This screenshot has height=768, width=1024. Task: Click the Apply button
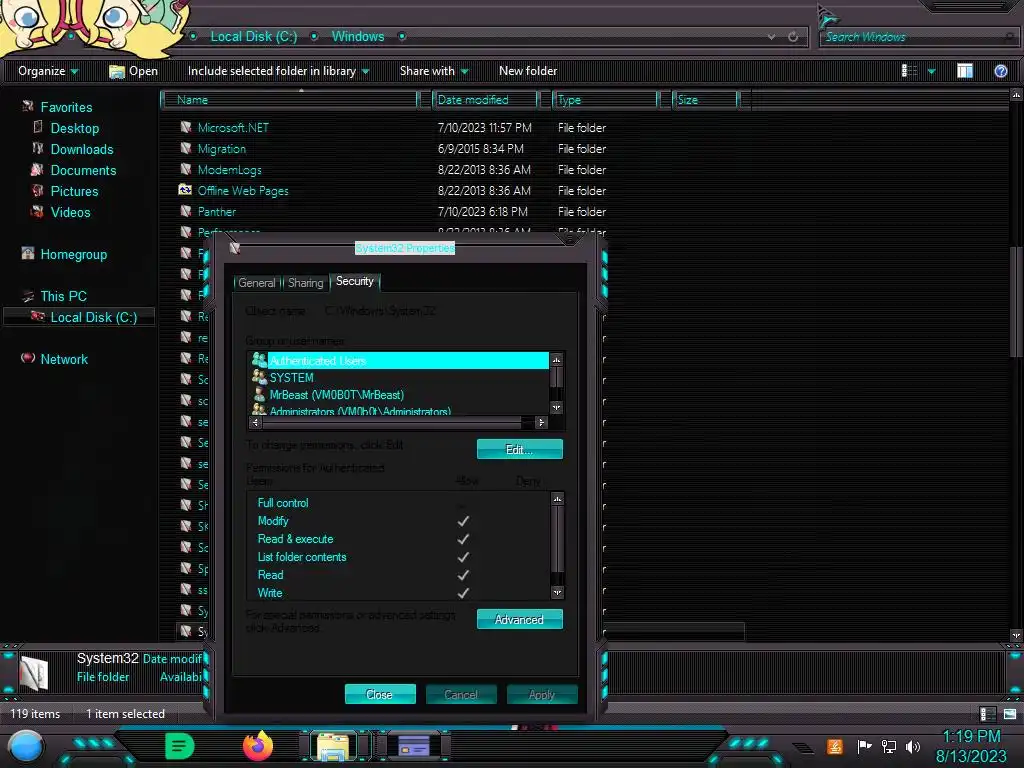click(x=541, y=694)
